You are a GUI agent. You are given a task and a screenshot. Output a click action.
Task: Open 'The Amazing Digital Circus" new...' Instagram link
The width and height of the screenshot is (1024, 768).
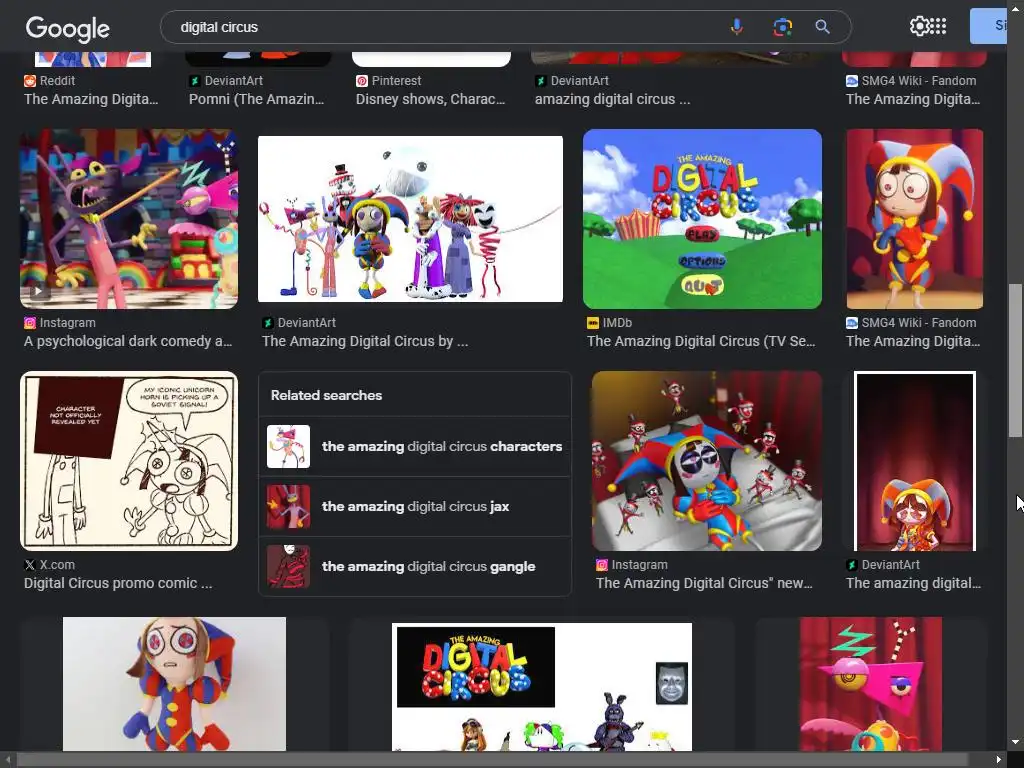704,583
